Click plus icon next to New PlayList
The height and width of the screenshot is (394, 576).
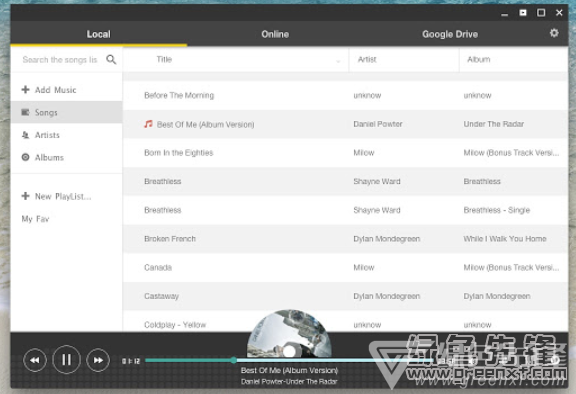coord(25,196)
